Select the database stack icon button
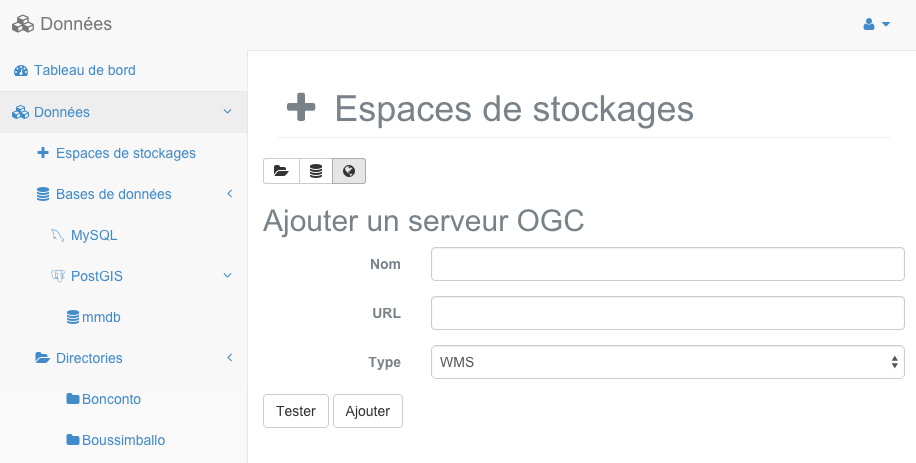The height and width of the screenshot is (463, 916). (315, 171)
